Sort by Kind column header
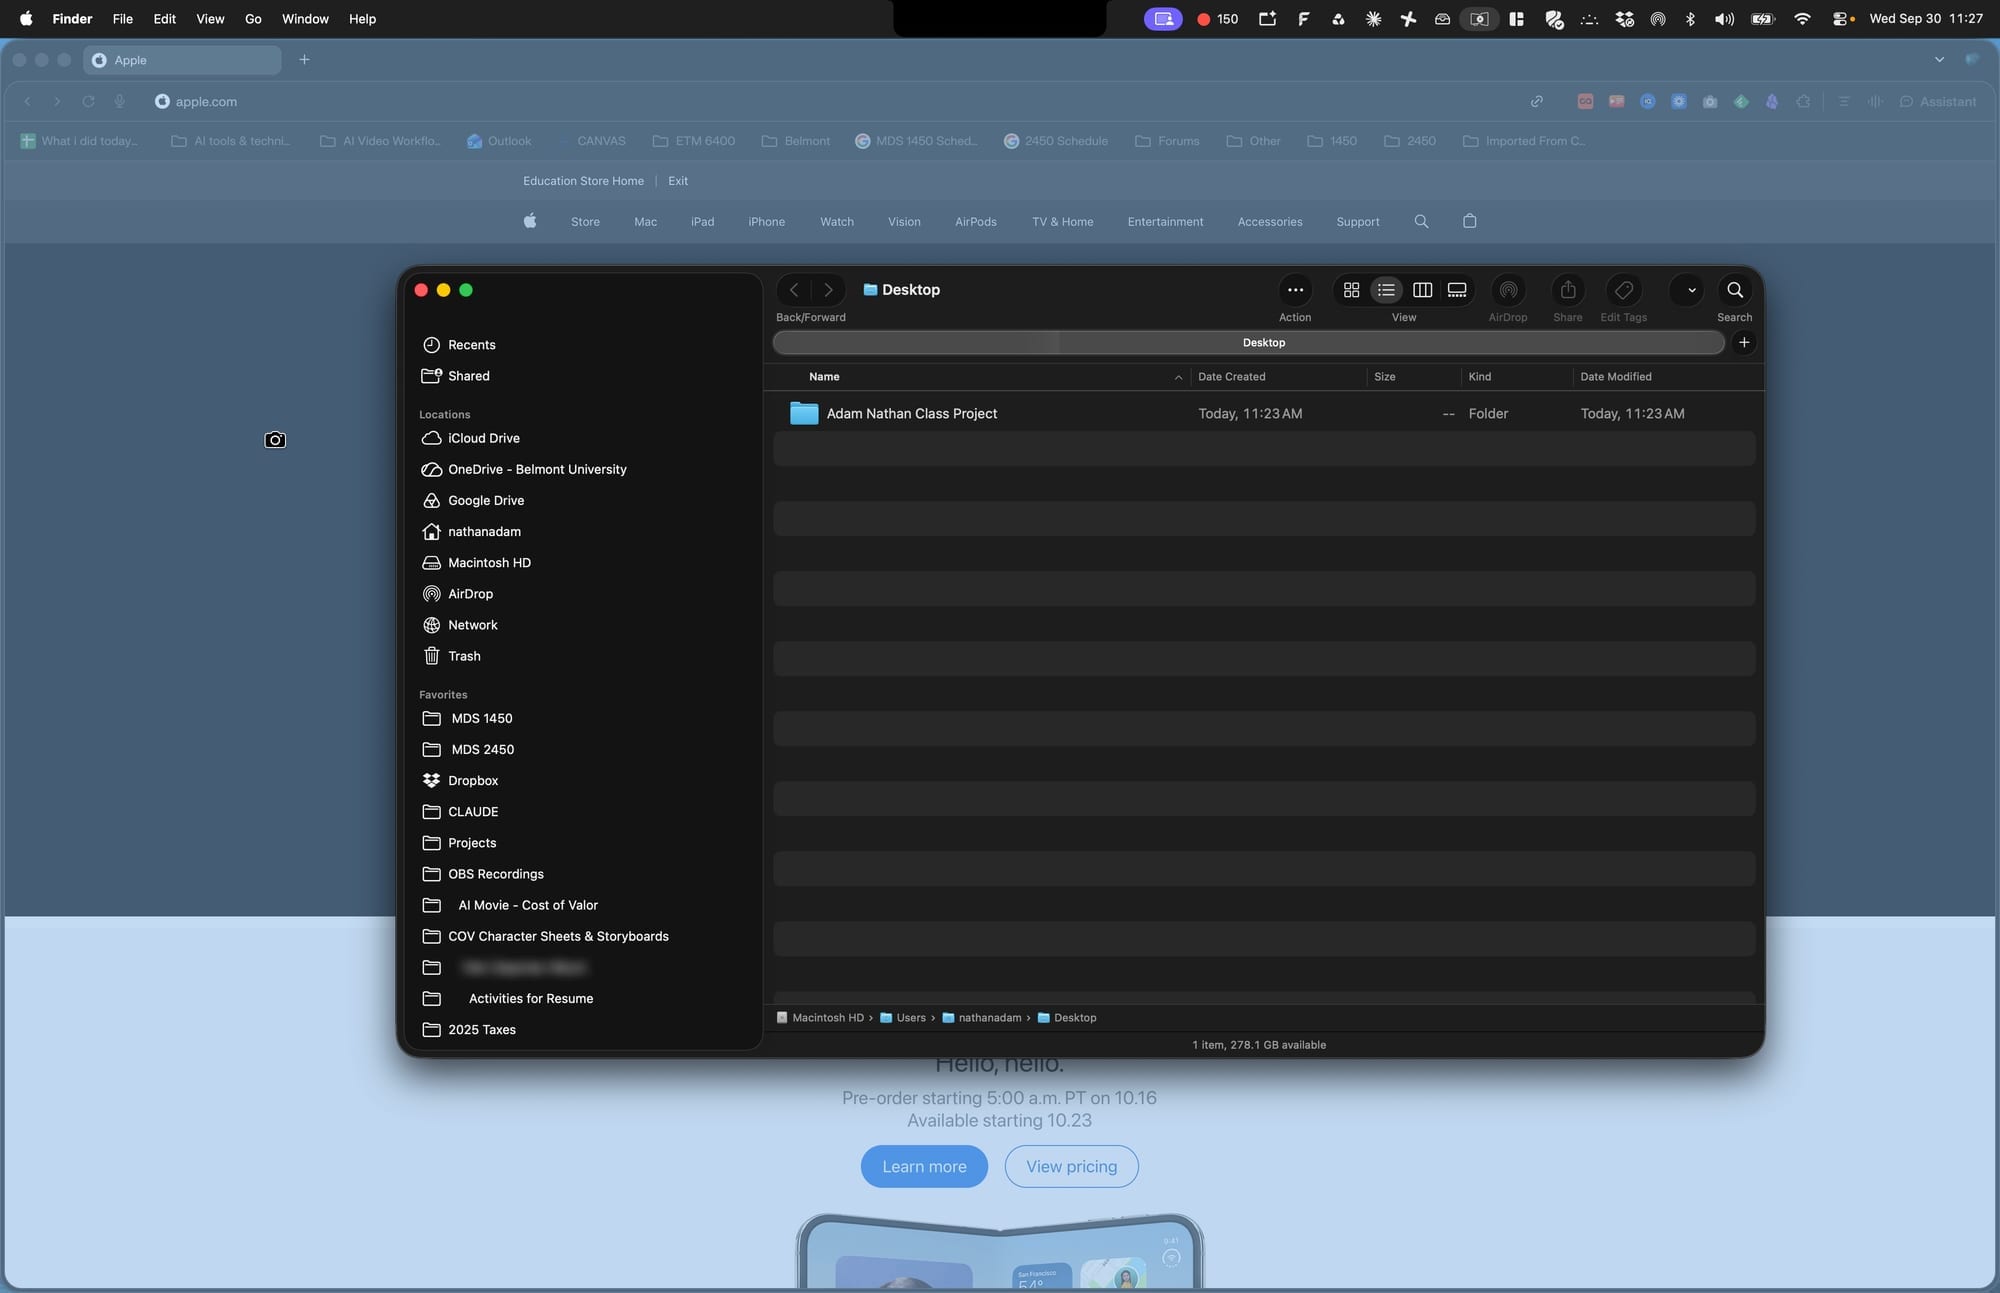This screenshot has height=1293, width=2000. click(1479, 377)
